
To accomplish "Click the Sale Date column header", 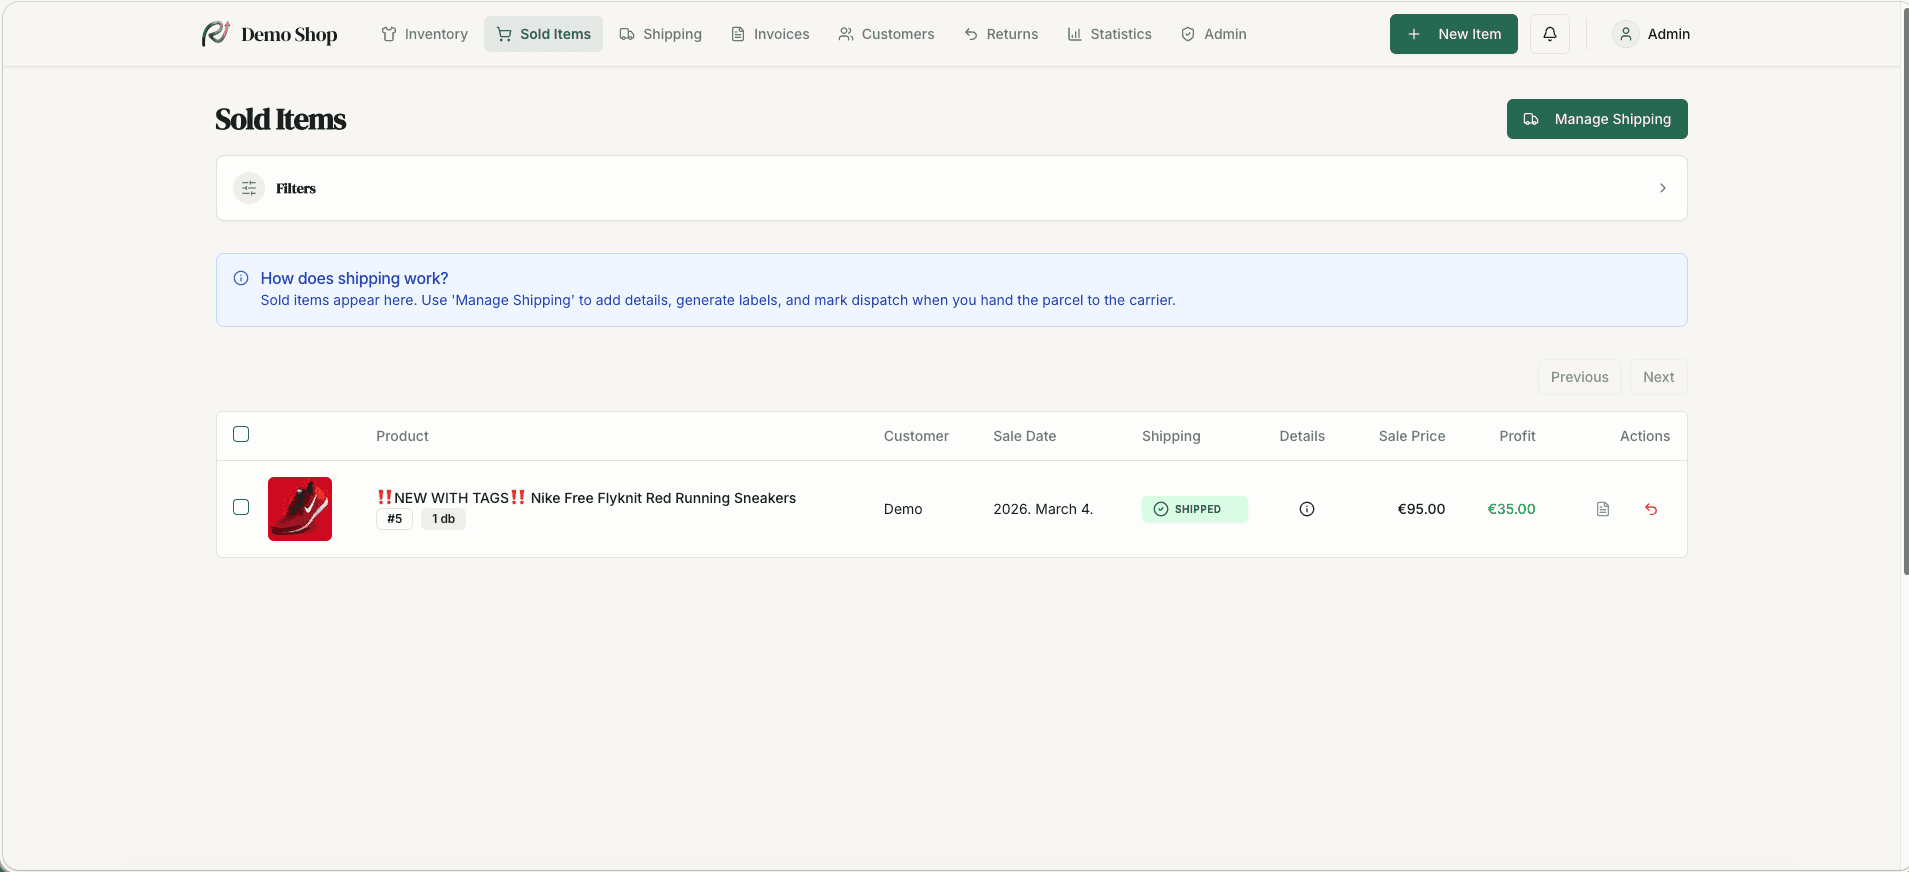I will (1025, 436).
